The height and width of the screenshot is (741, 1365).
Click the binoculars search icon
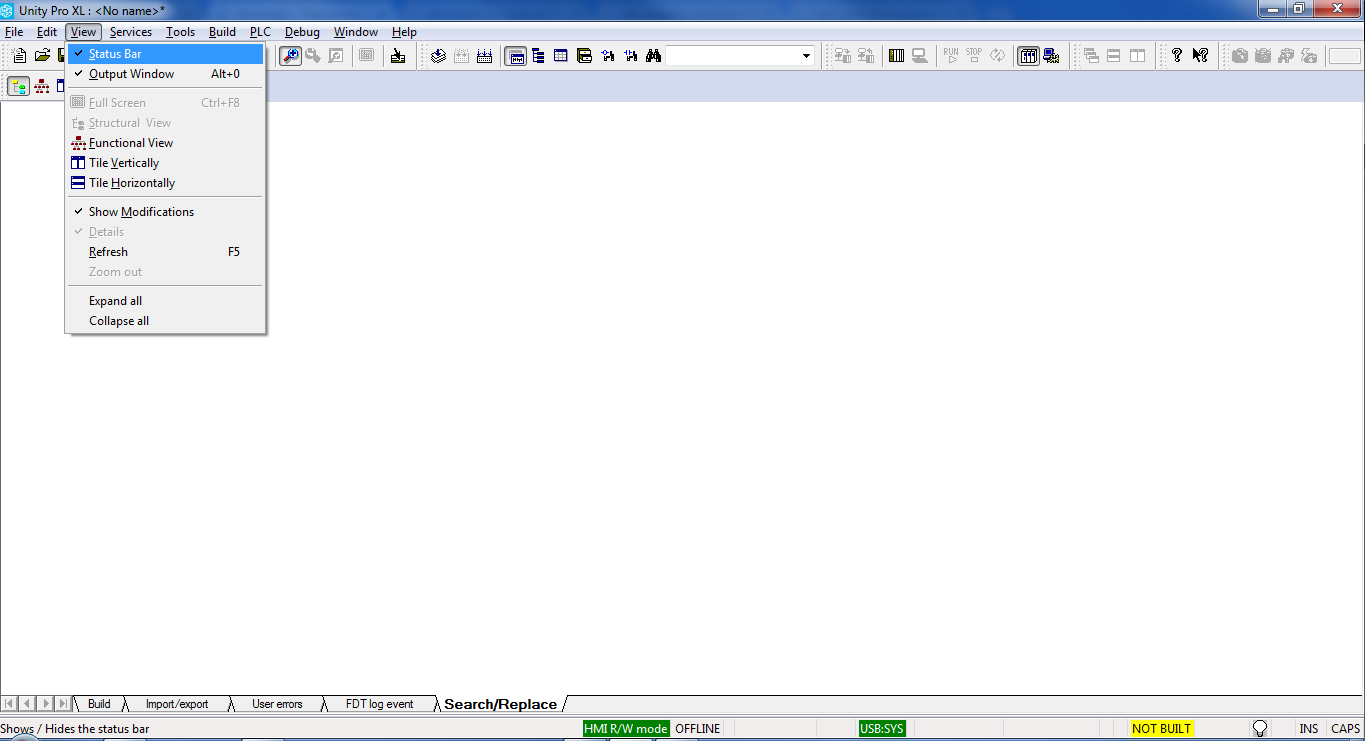(x=653, y=56)
